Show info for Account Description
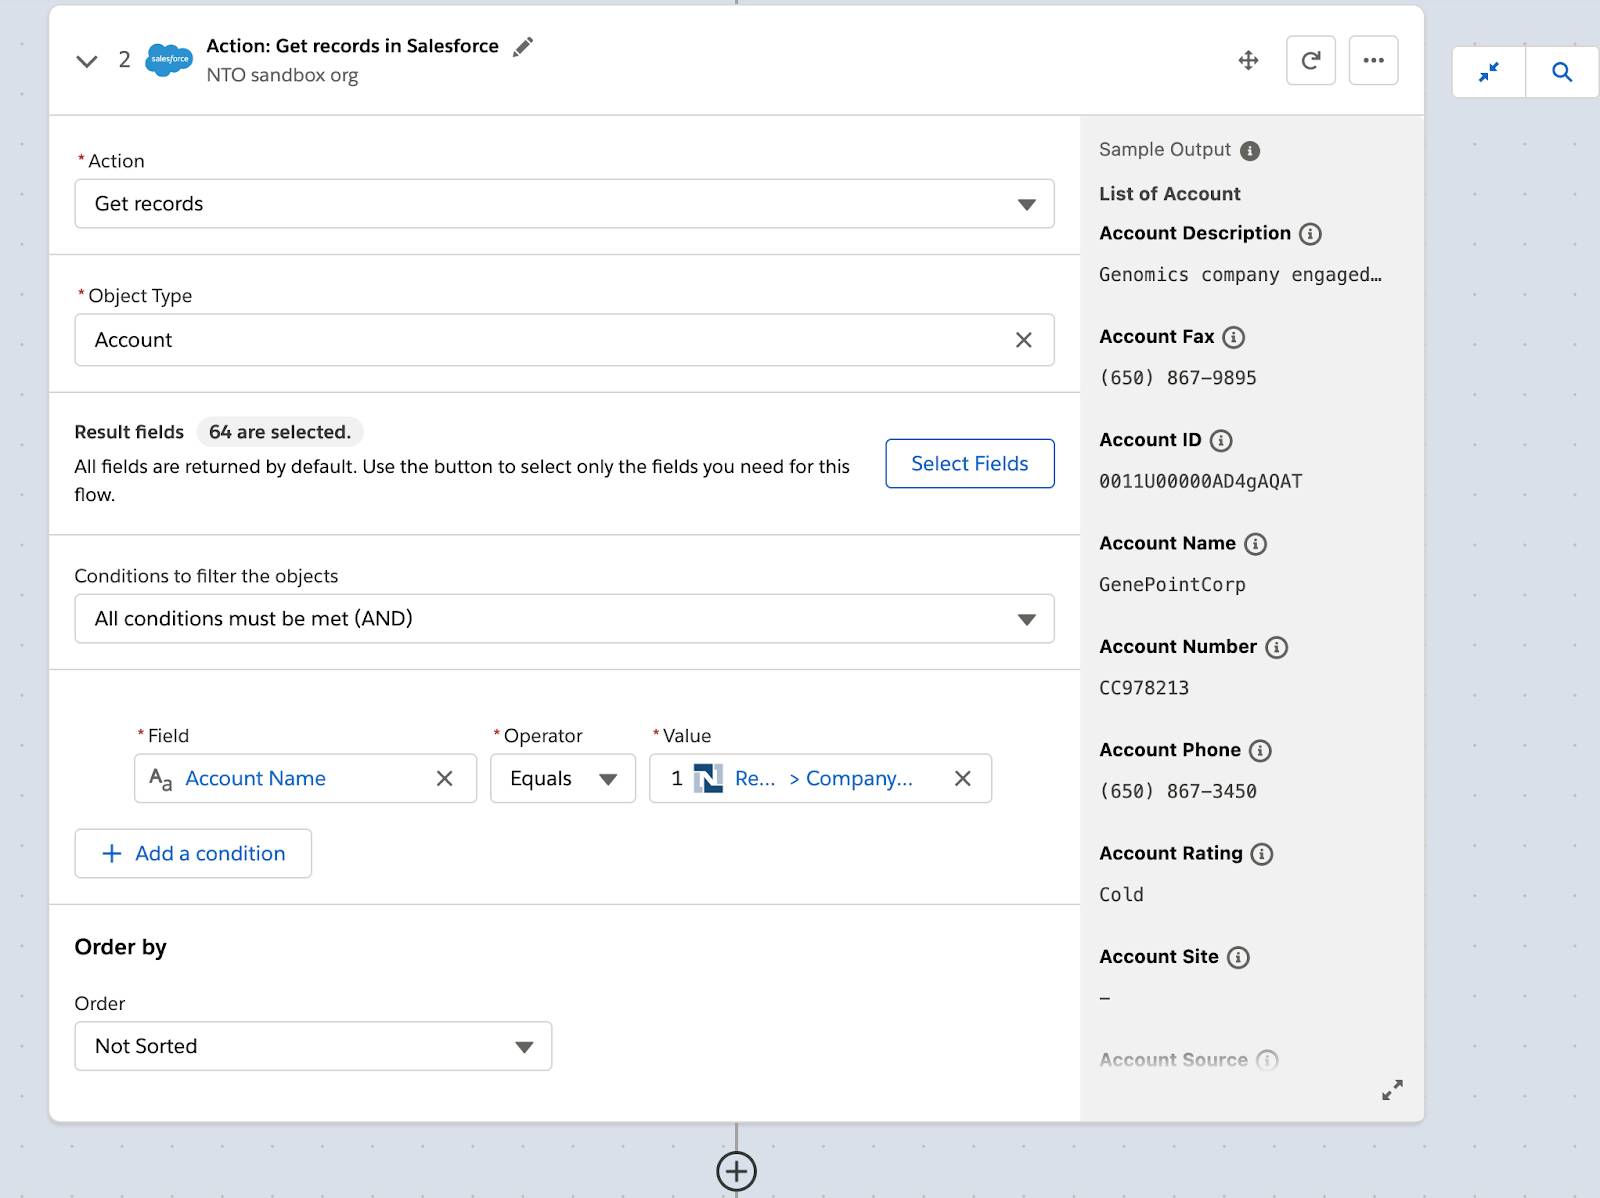This screenshot has height=1198, width=1600. point(1310,234)
